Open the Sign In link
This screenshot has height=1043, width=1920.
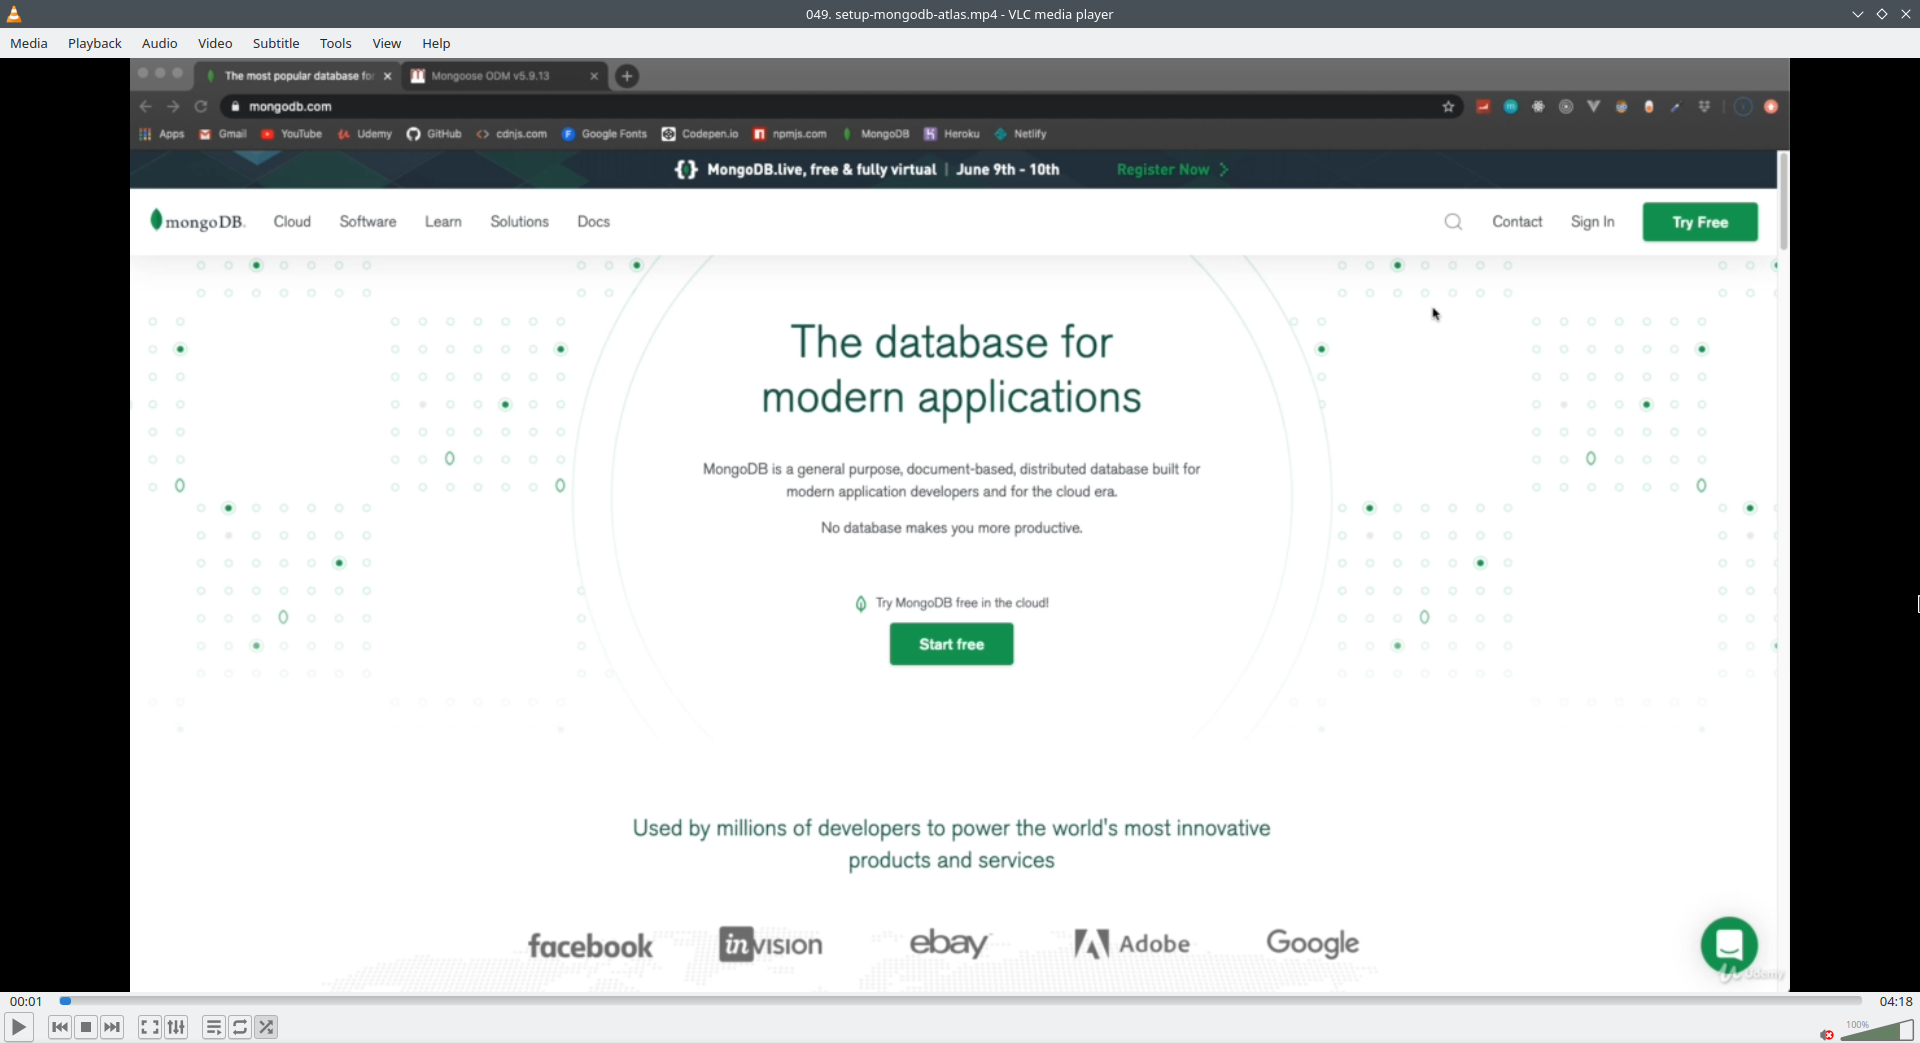(x=1593, y=222)
